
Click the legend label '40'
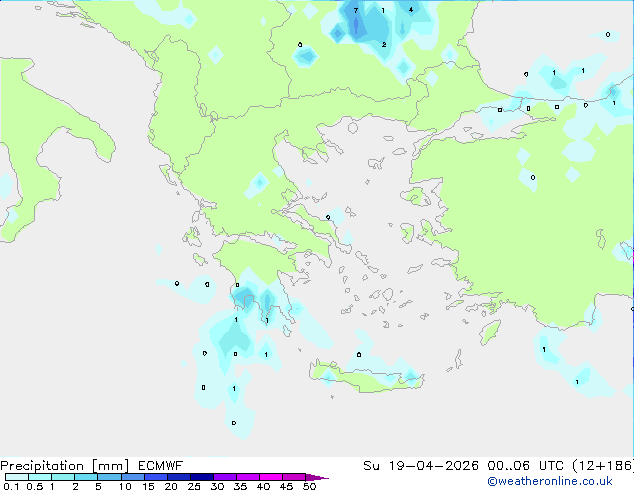pos(263,486)
